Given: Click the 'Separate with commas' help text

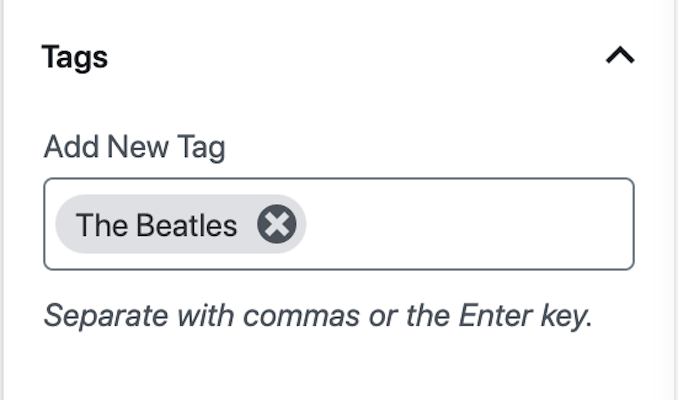Looking at the screenshot, I should click(x=203, y=316).
